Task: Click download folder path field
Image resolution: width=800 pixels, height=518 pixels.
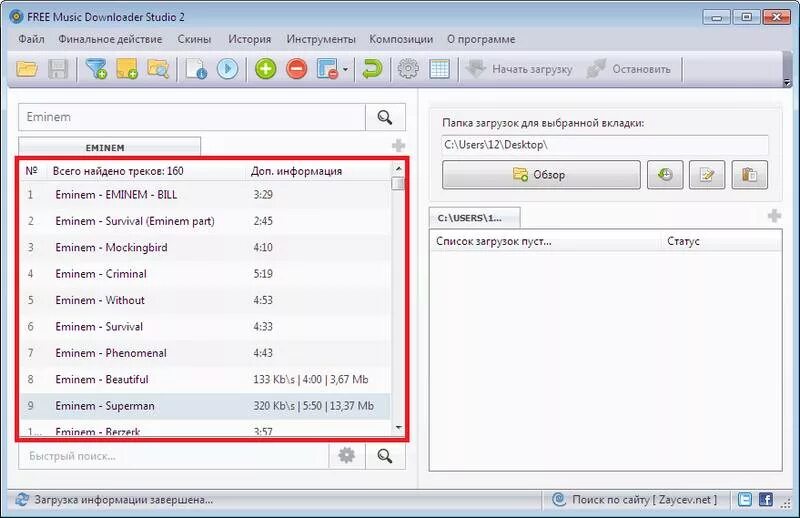Action: (605, 145)
